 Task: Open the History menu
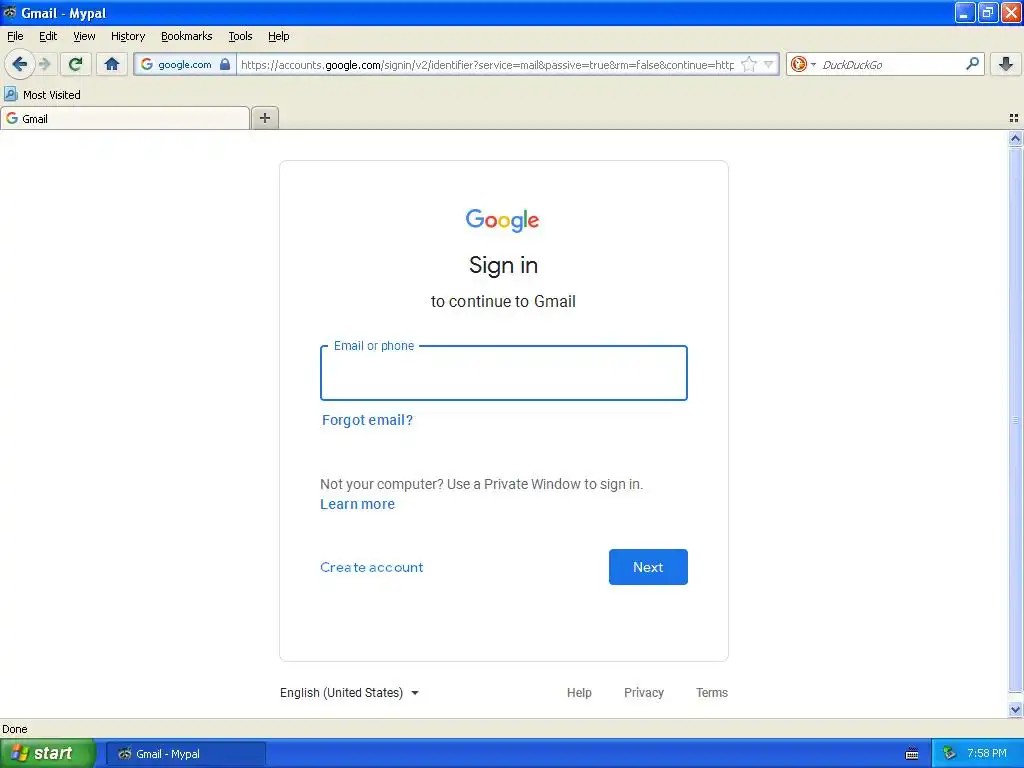127,36
